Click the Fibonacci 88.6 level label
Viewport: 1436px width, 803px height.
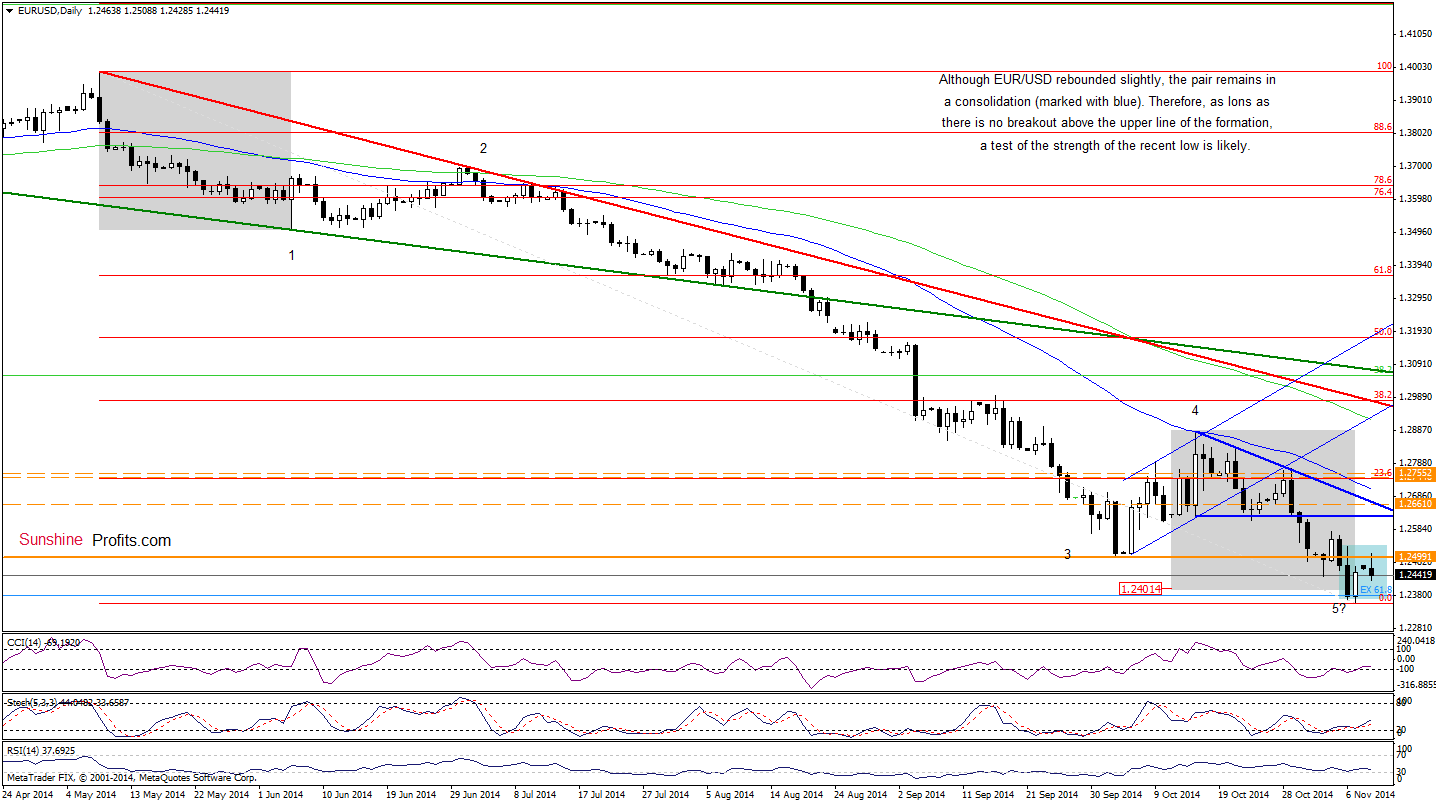click(1384, 126)
